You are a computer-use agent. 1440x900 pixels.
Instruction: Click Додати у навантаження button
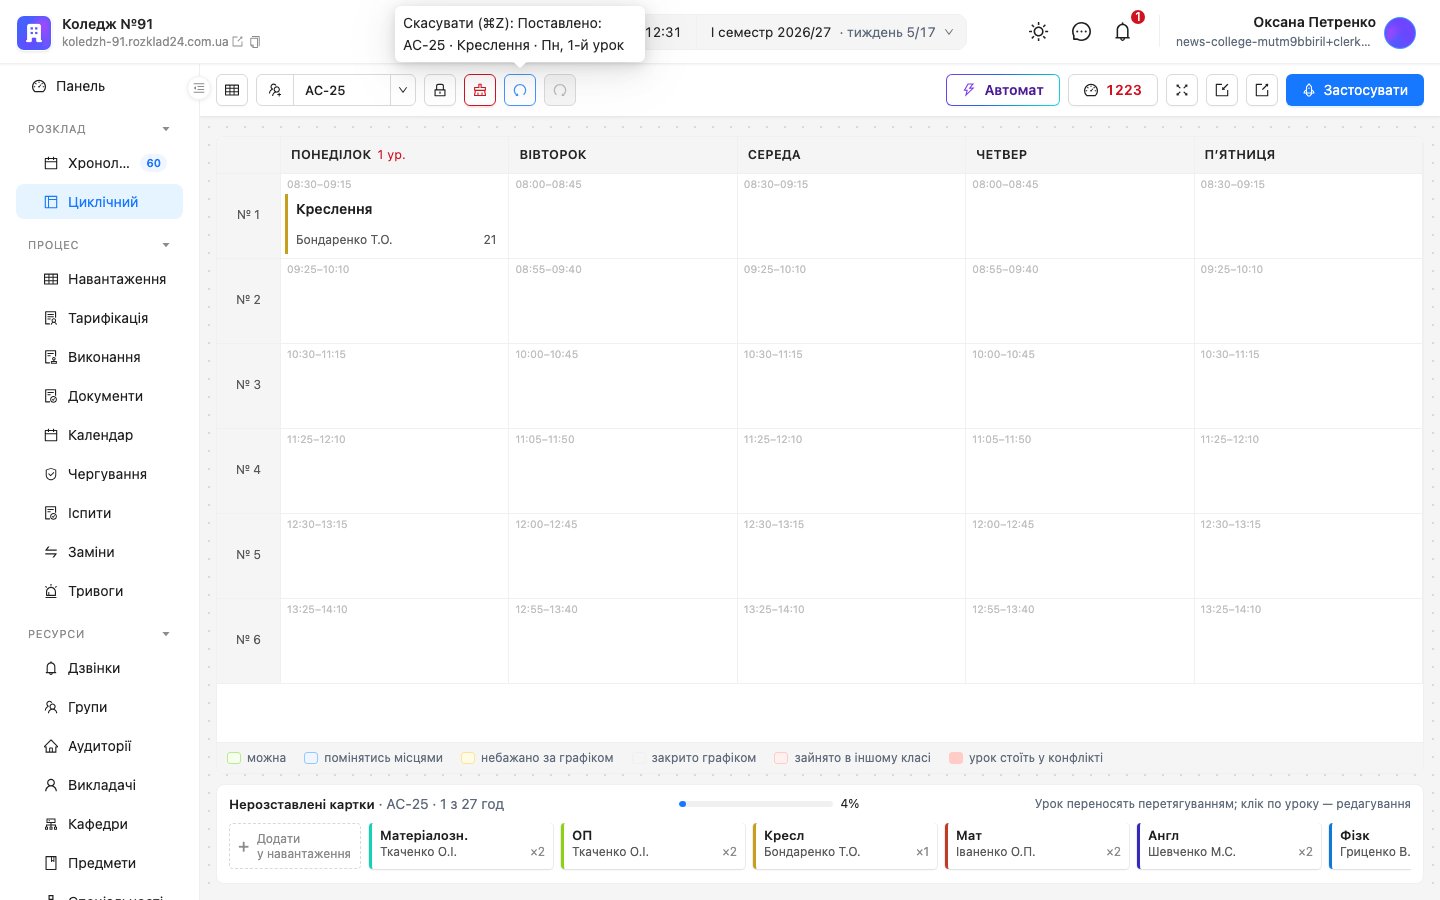coord(295,846)
